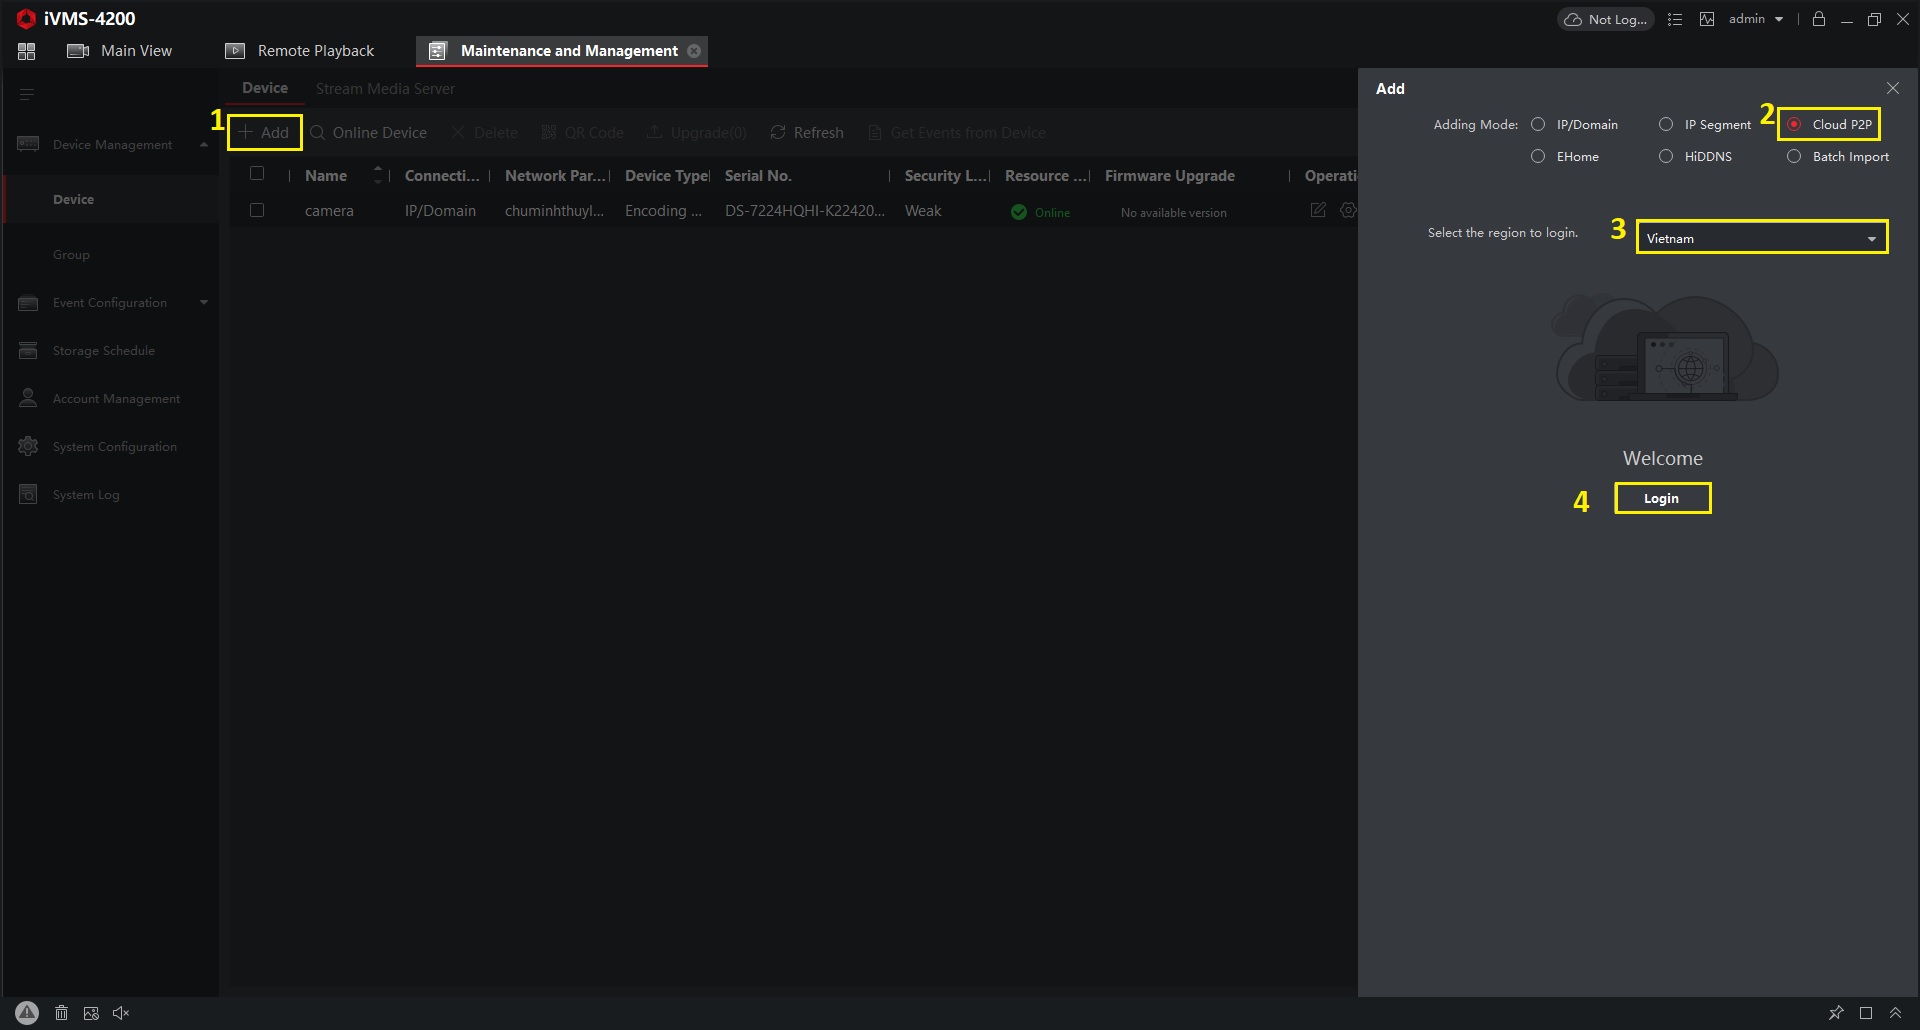The image size is (1920, 1030).
Task: Click Get Events from Device
Action: pos(957,132)
